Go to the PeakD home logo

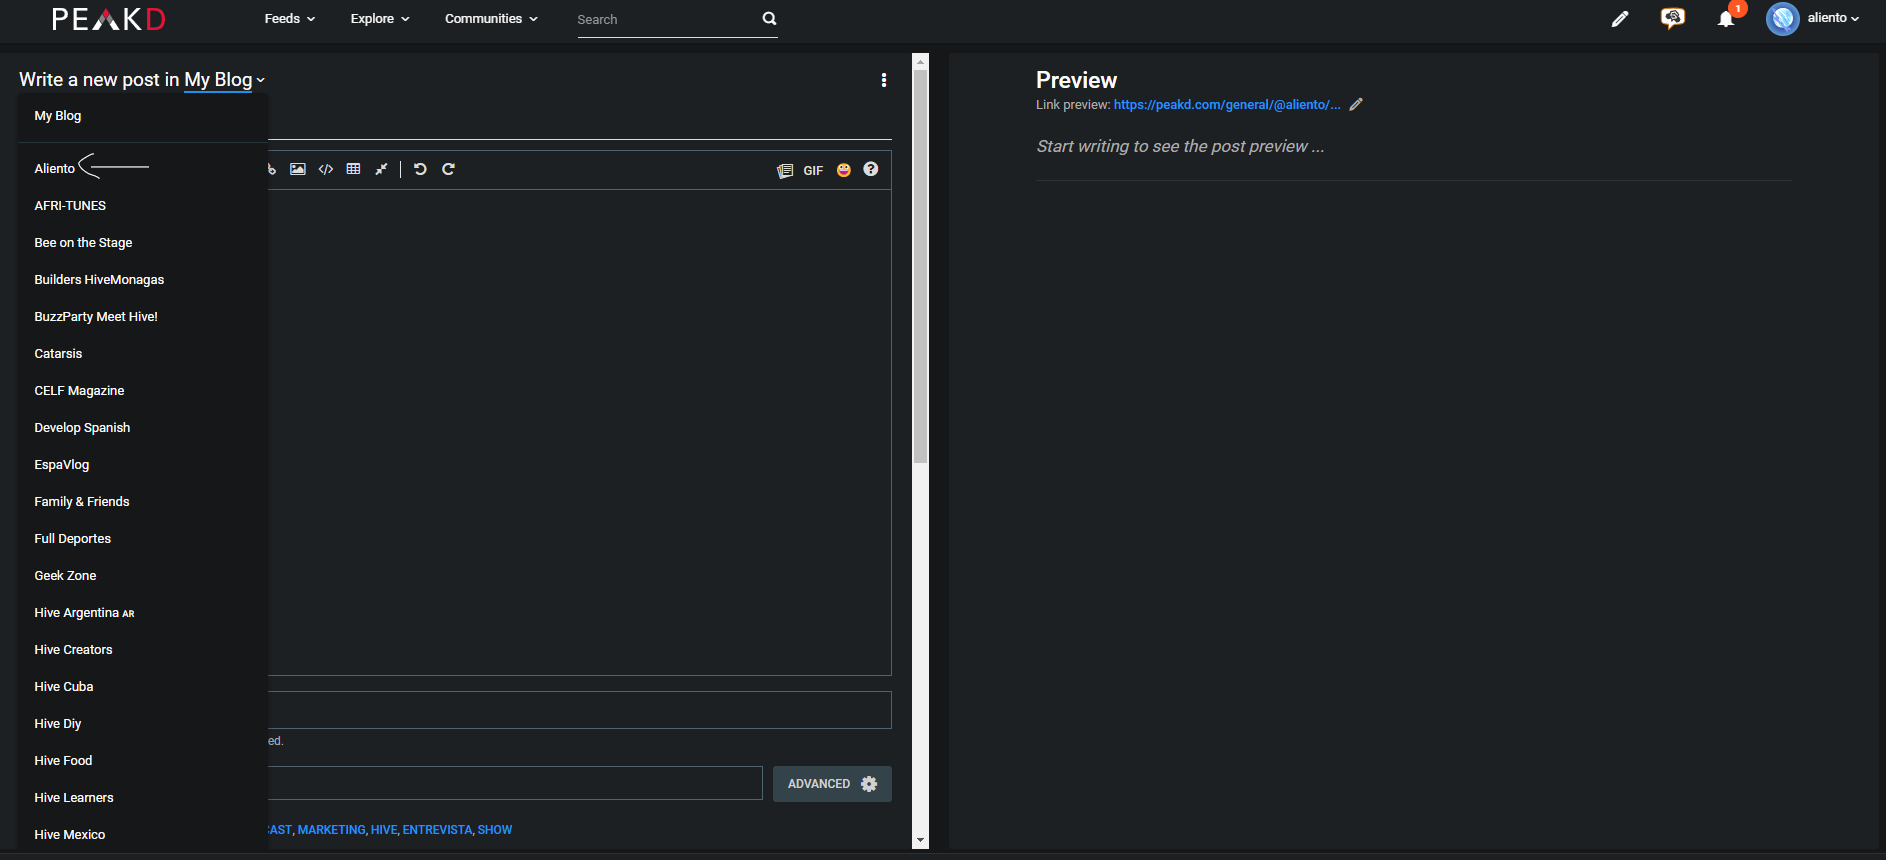tap(109, 19)
